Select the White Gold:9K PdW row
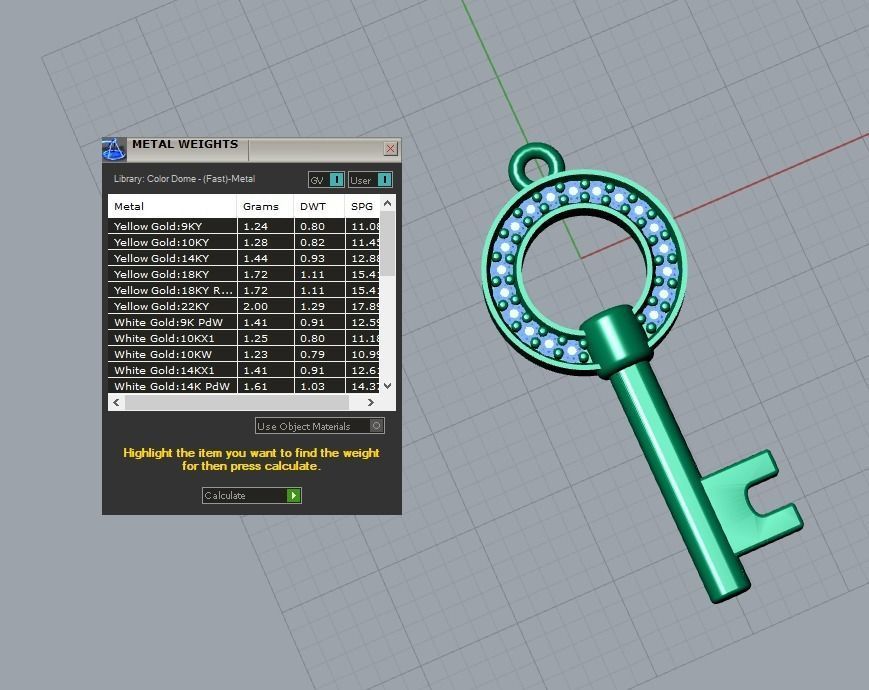Screen dimensions: 869x690 (x=244, y=323)
